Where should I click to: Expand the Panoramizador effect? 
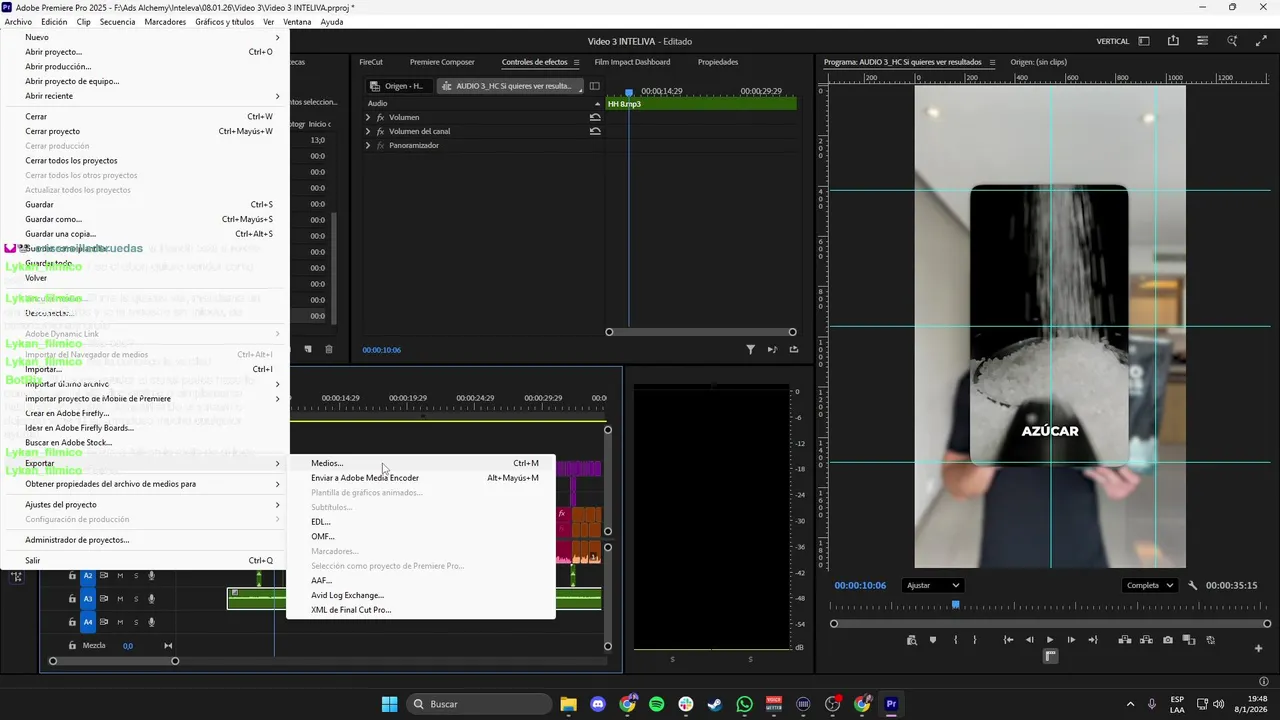pyautogui.click(x=368, y=145)
